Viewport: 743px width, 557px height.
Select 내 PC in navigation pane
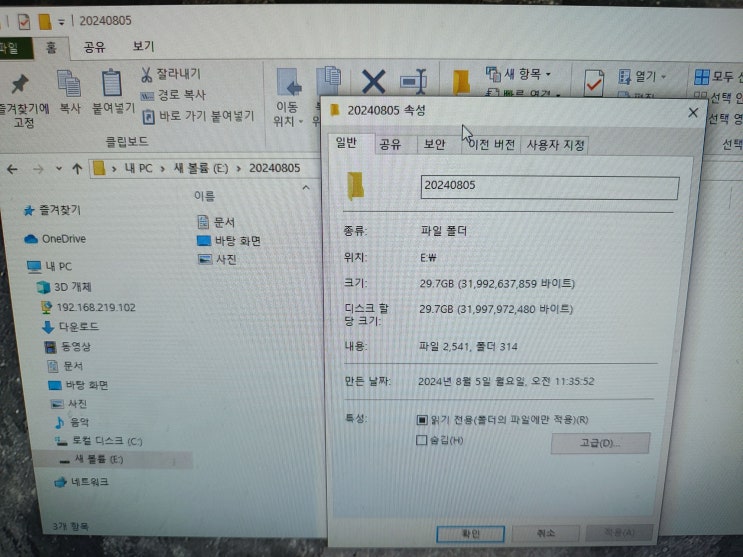click(x=50, y=267)
